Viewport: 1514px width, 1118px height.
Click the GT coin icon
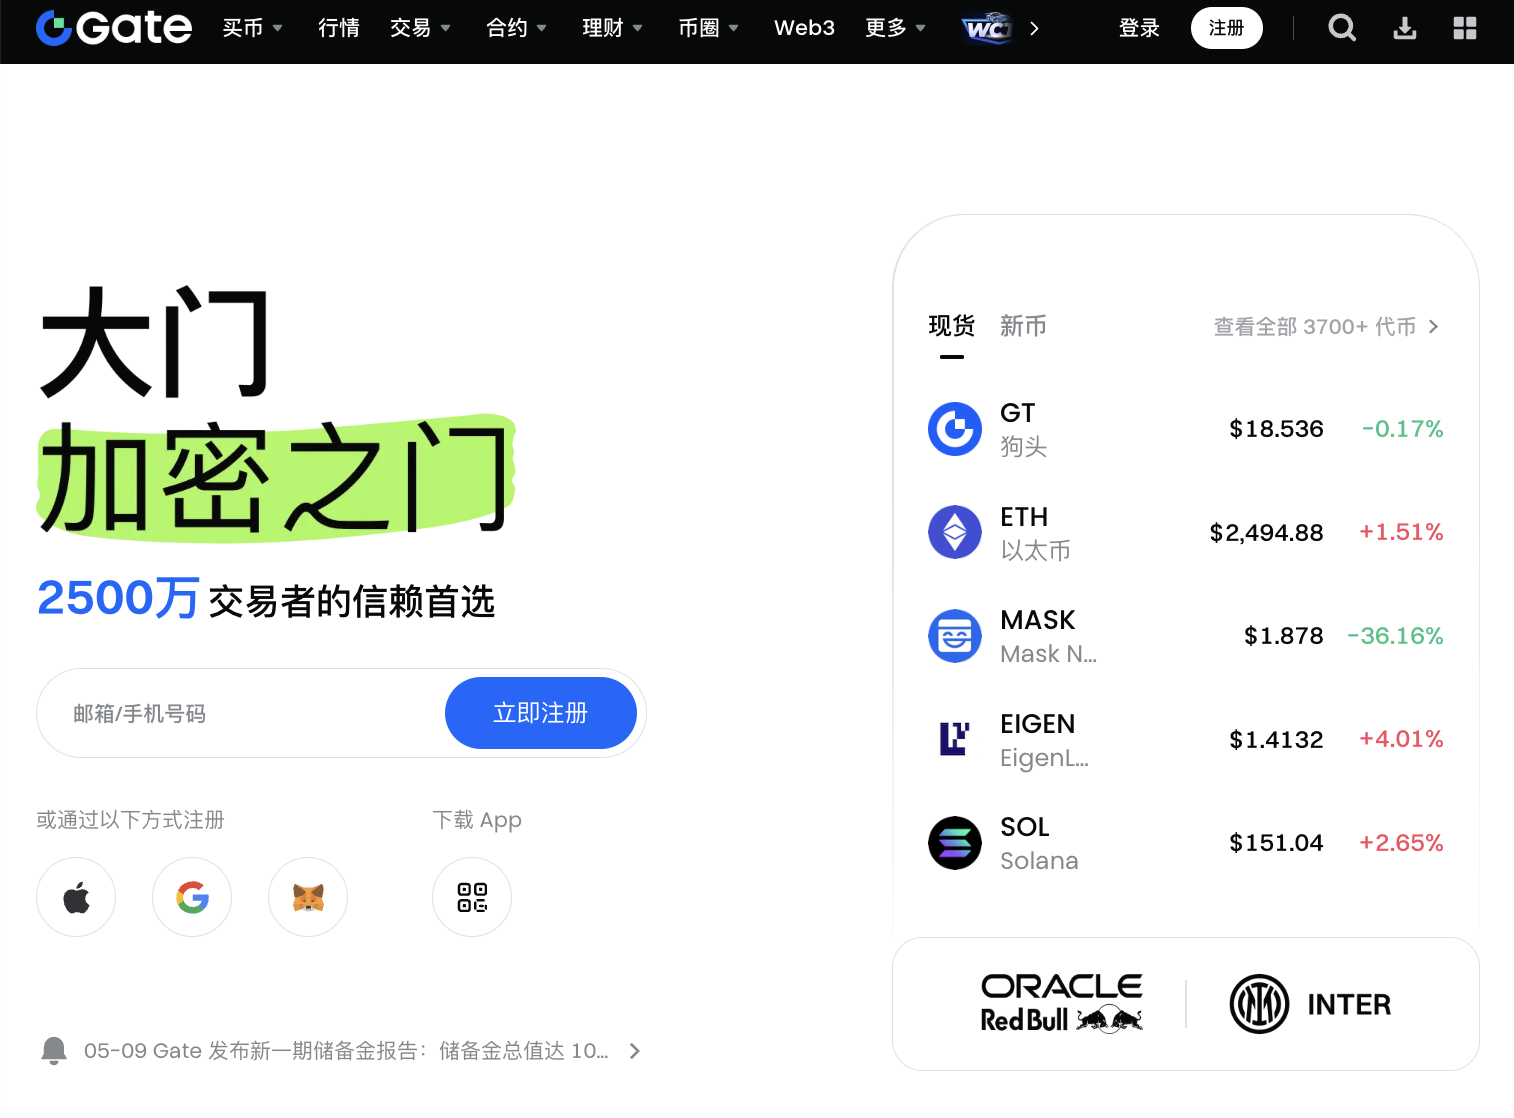coord(955,429)
